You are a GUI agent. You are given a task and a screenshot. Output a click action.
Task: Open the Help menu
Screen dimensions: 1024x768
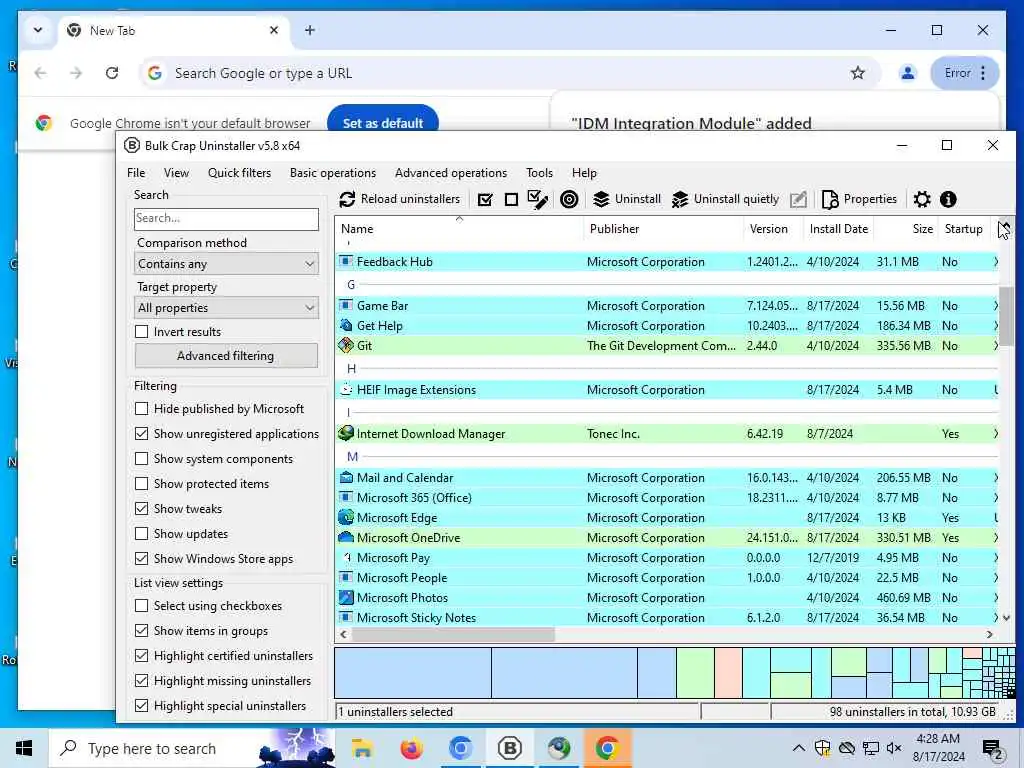click(x=584, y=173)
